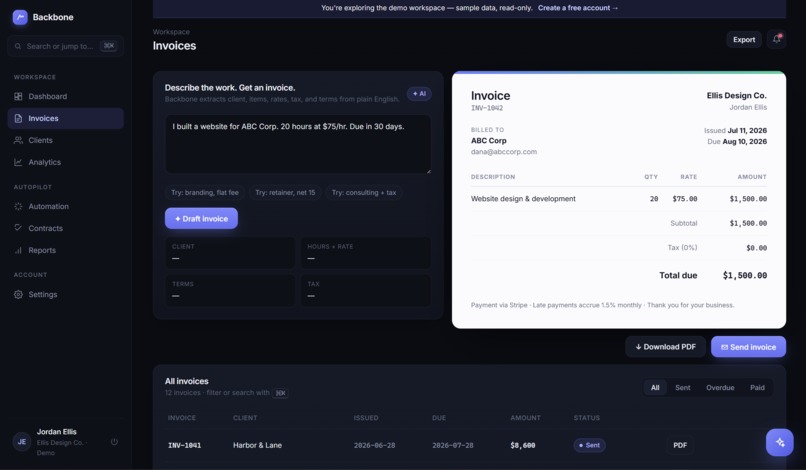This screenshot has height=470, width=806.
Task: Click the Automation sparkle icon
Action: (18, 206)
